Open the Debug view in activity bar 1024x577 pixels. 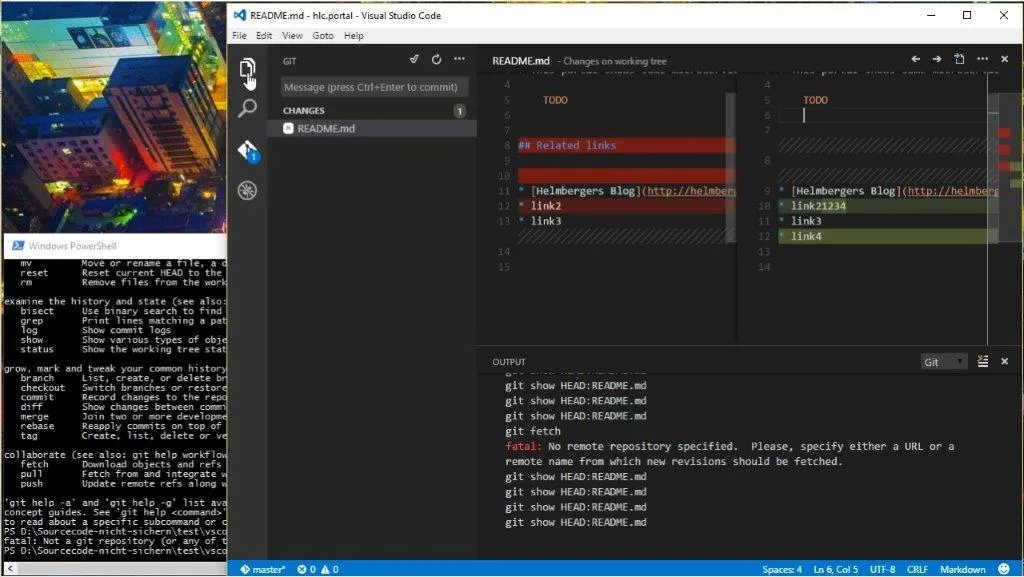(x=247, y=191)
